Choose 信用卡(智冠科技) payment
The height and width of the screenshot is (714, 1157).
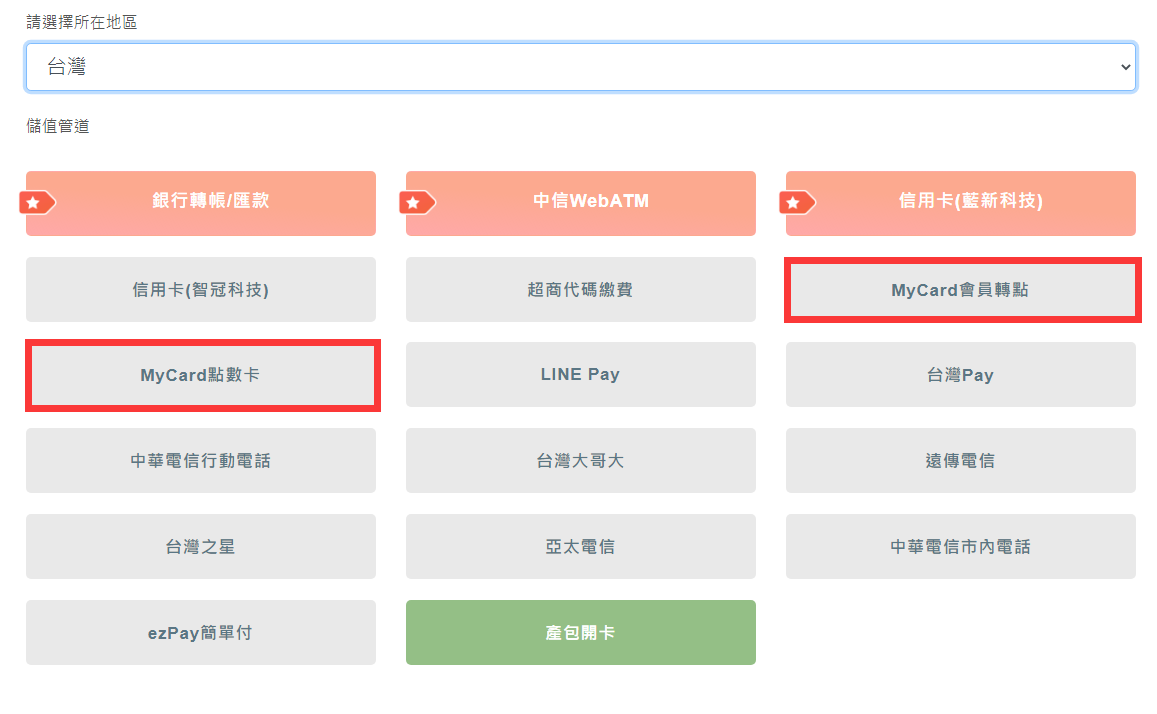tap(201, 289)
